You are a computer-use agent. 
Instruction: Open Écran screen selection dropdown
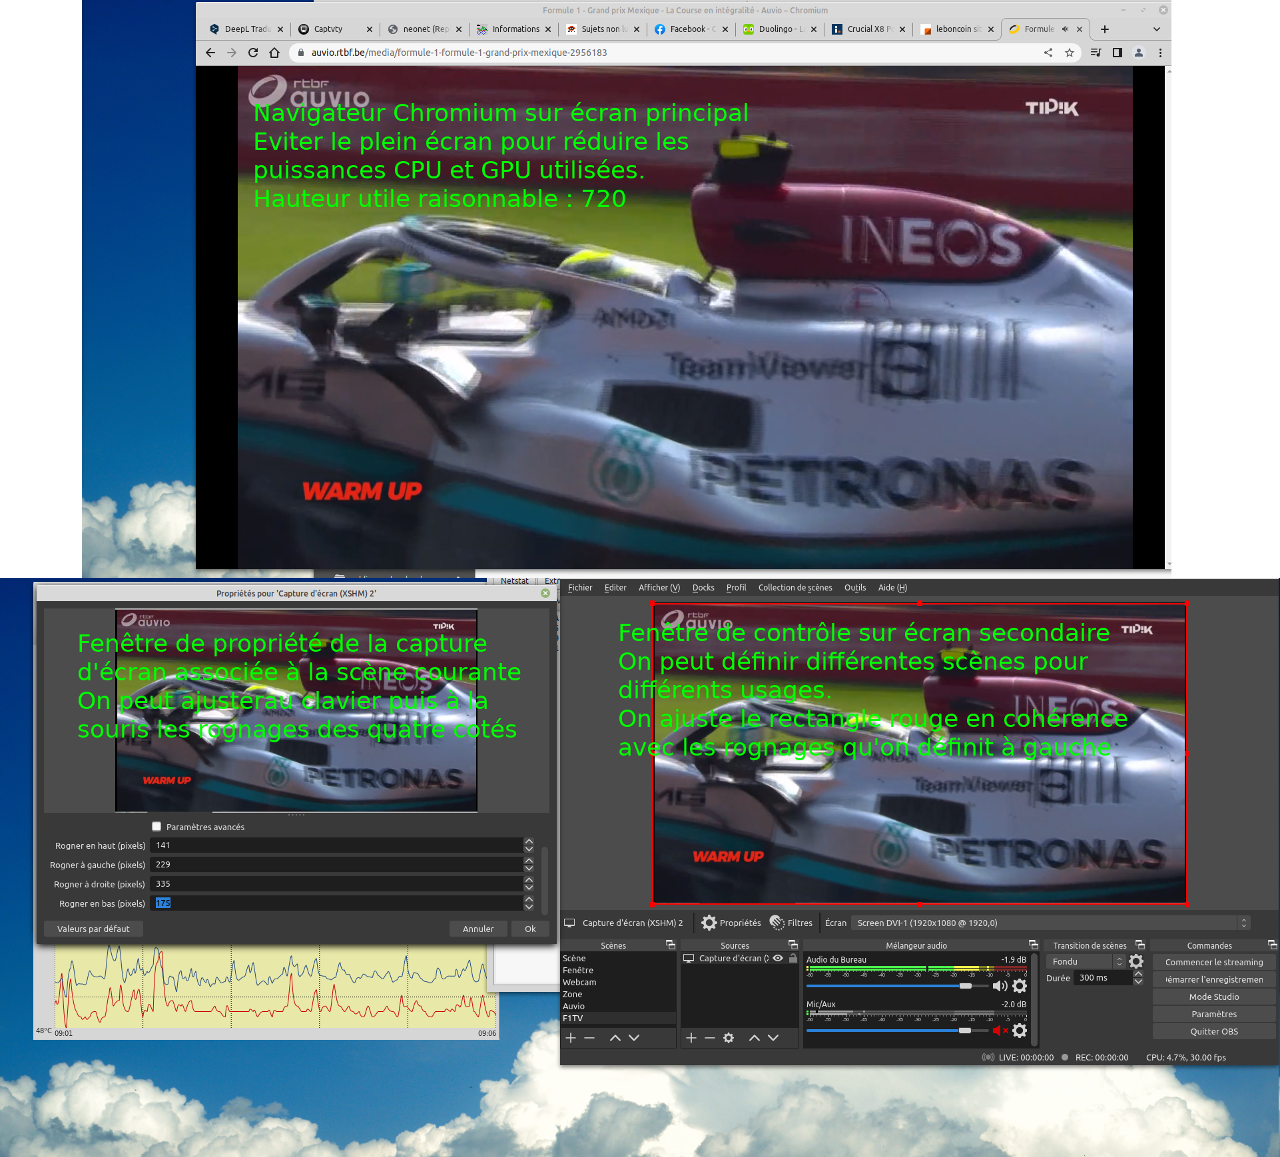point(1052,923)
